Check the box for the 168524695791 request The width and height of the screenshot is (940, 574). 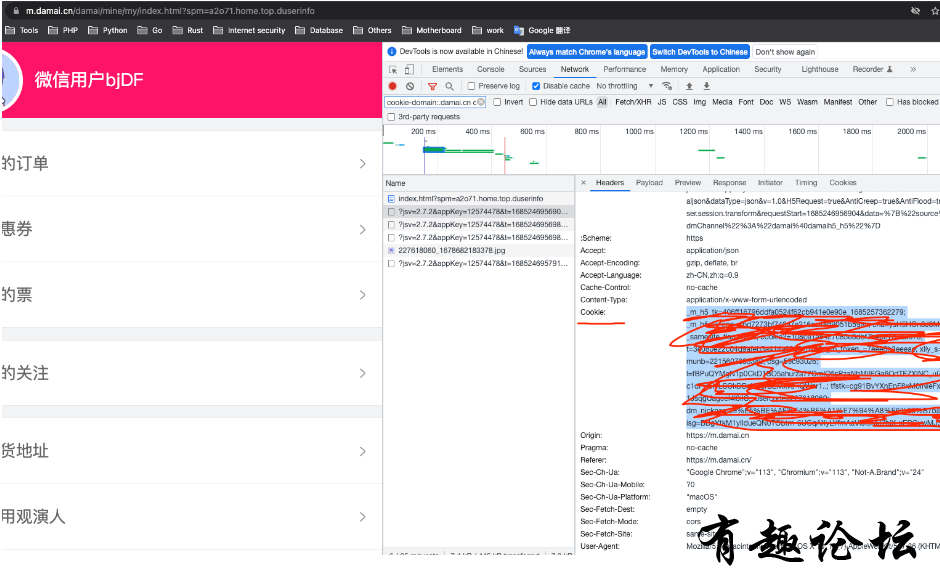[x=391, y=263]
